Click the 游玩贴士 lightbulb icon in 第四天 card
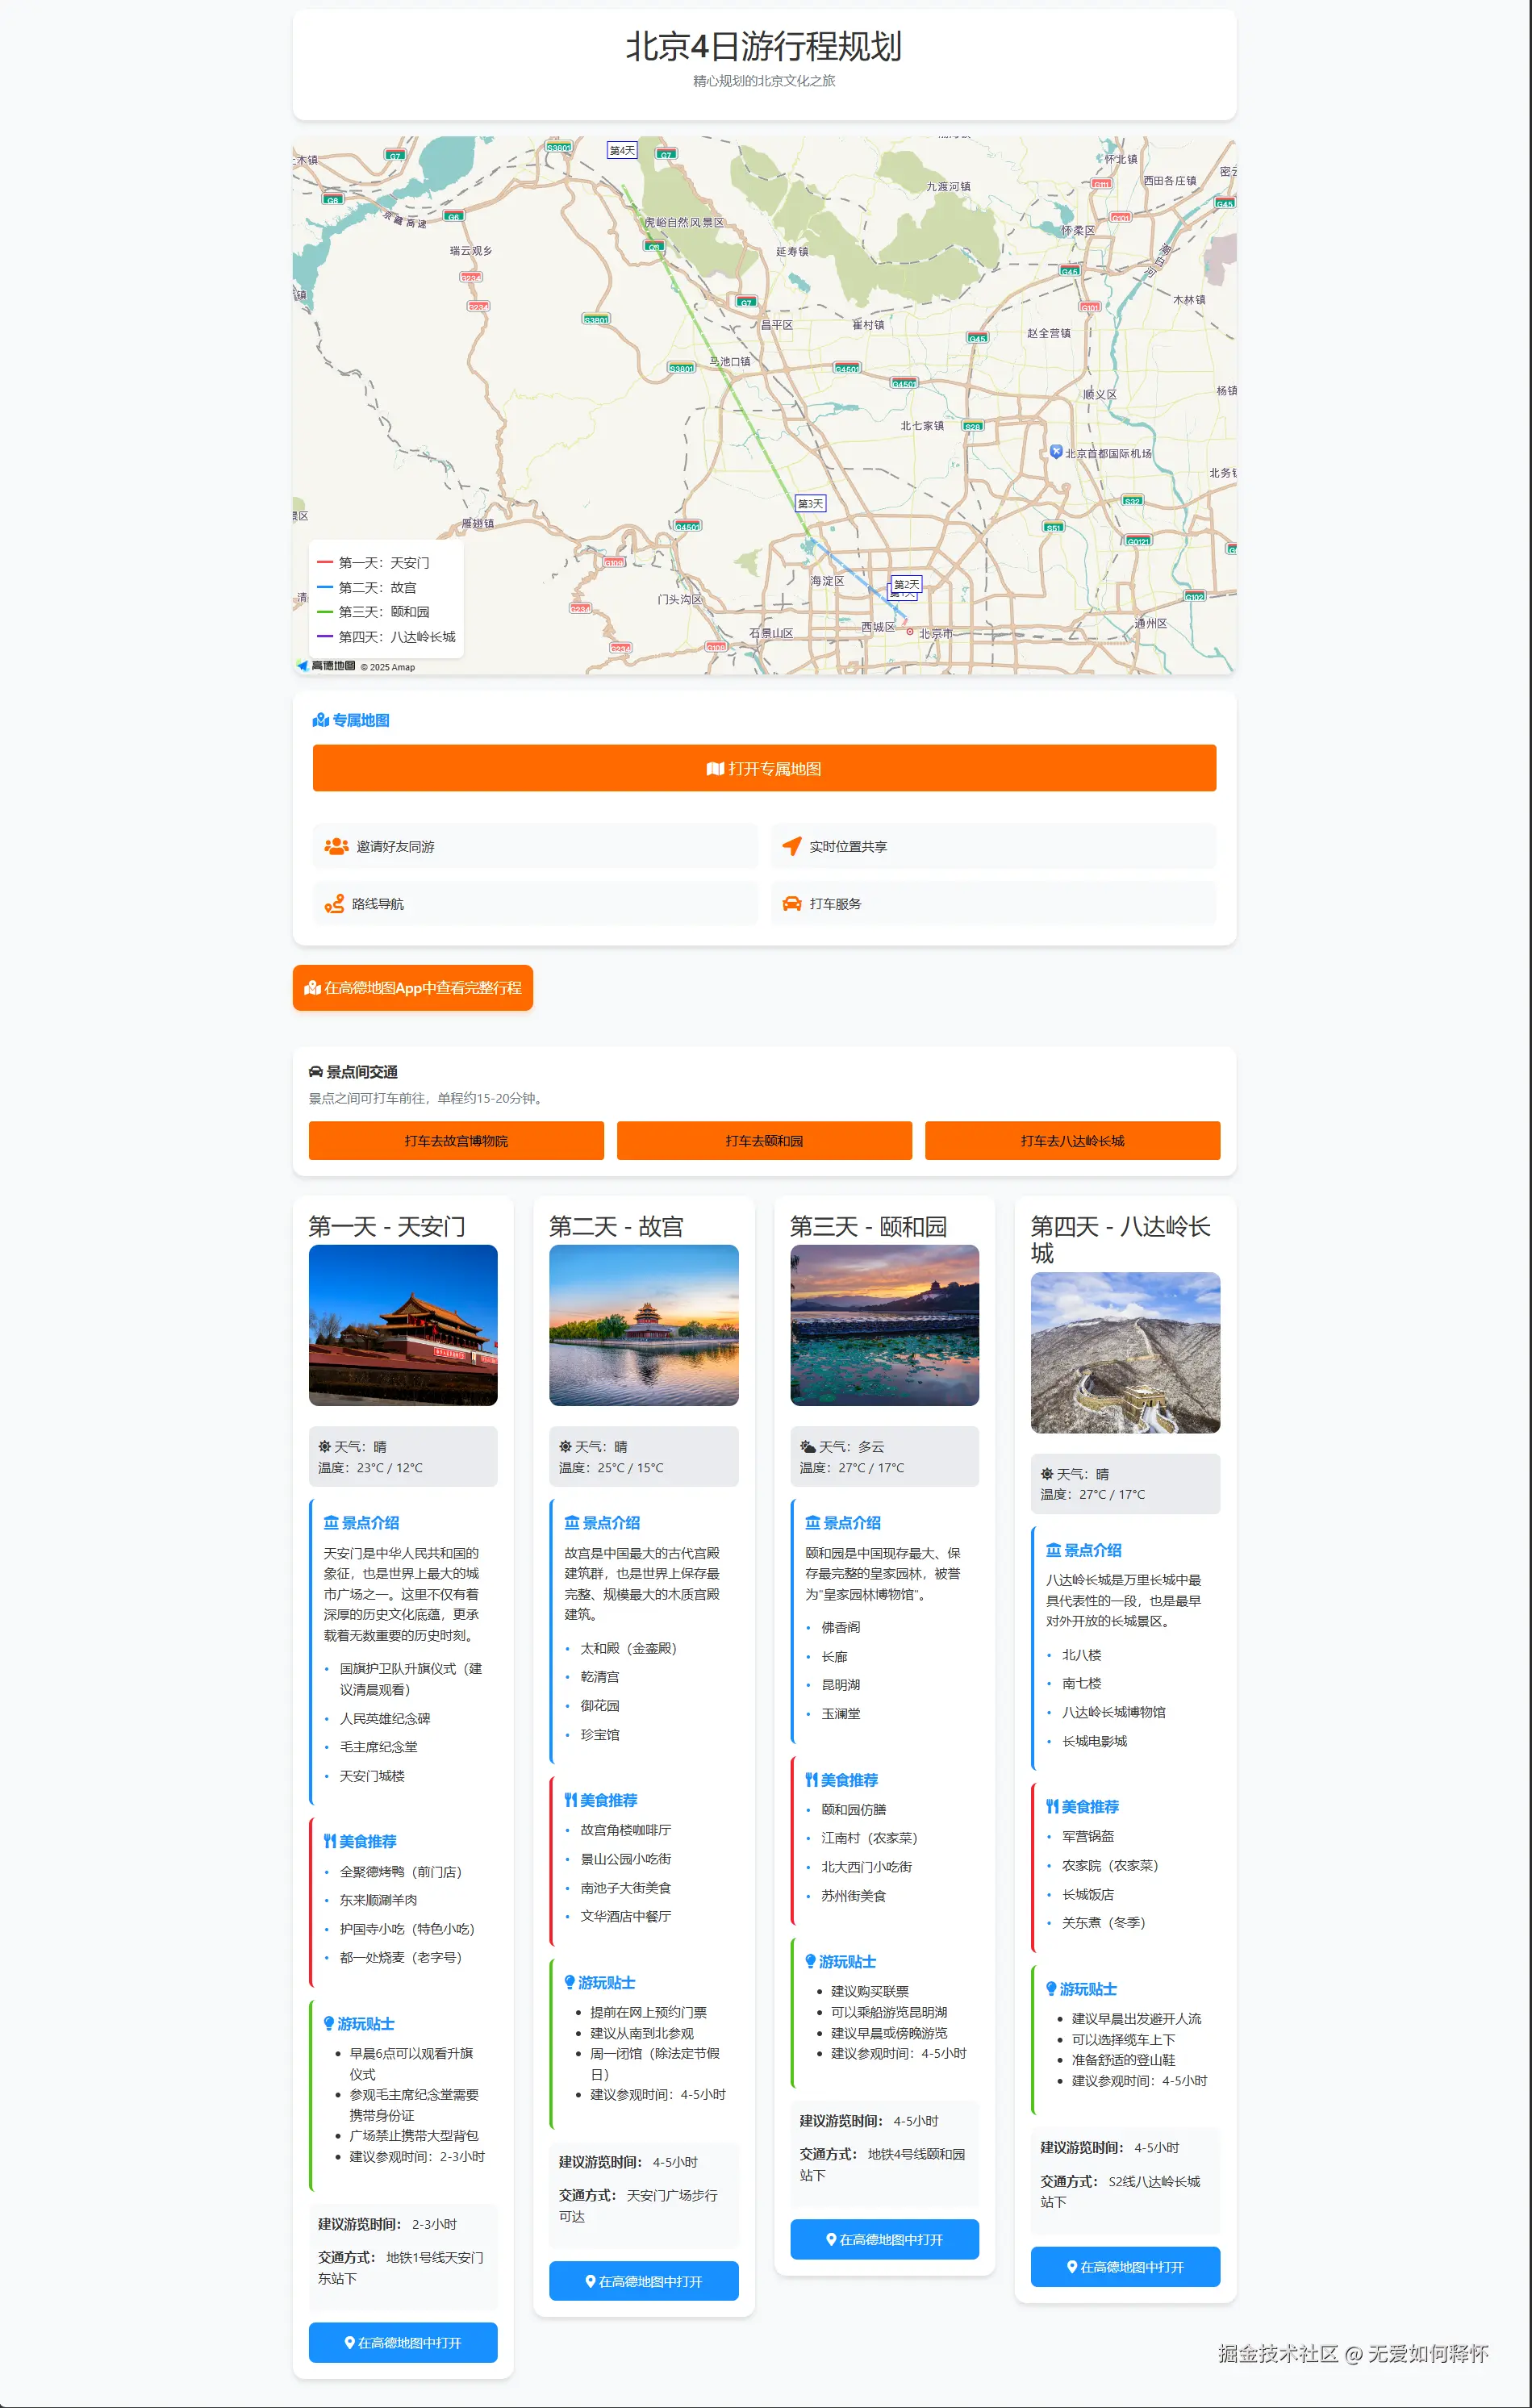1532x2408 pixels. pos(1052,1989)
